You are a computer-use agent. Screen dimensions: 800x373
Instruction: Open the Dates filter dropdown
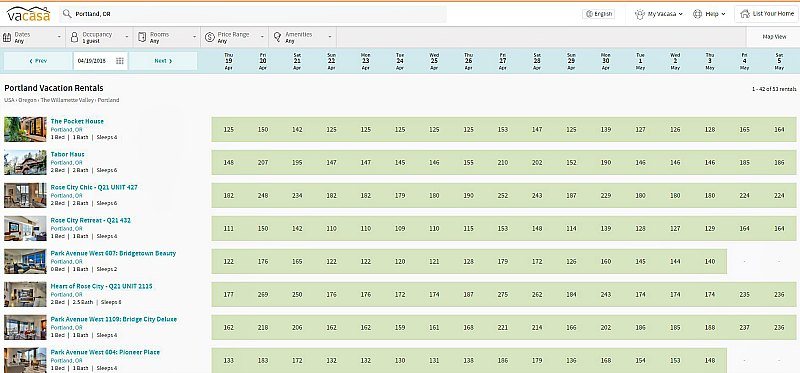32,37
